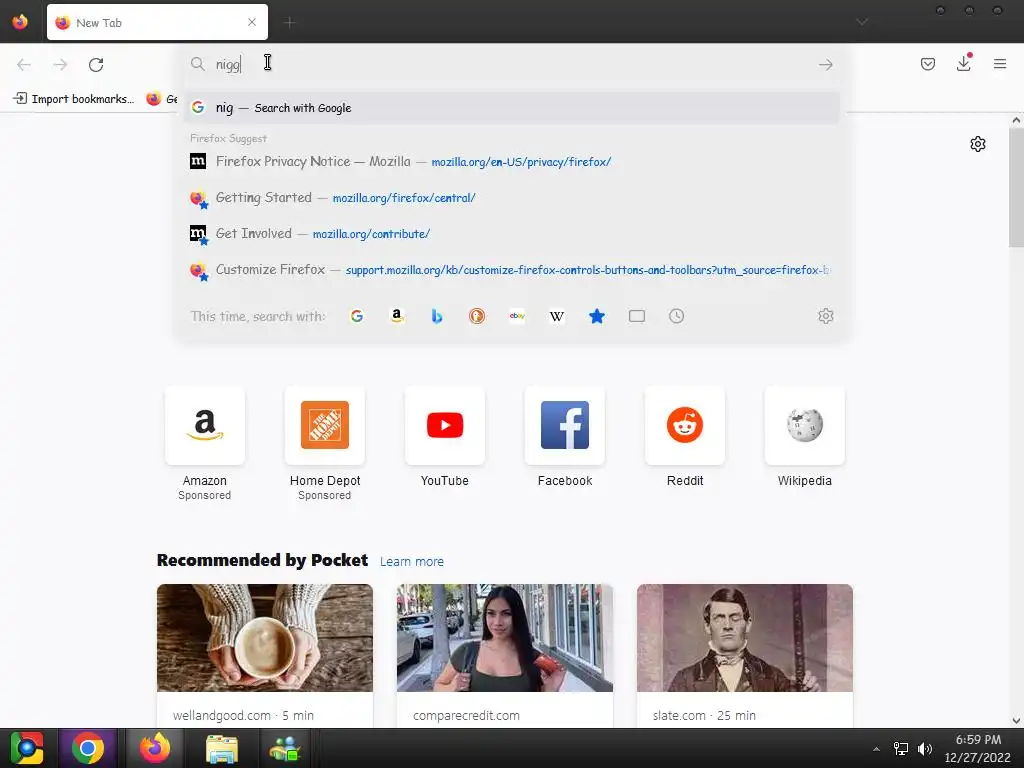This screenshot has width=1024, height=768.
Task: Expand the list all tabs chevron
Action: coord(862,22)
